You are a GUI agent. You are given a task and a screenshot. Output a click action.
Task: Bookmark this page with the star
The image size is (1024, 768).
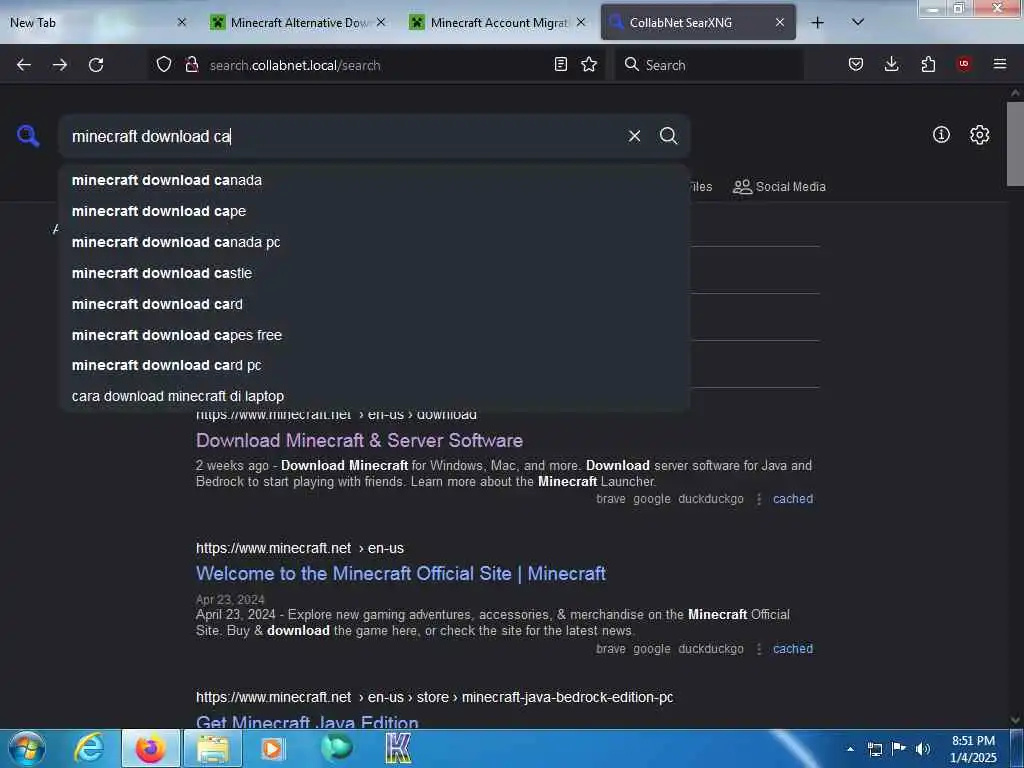pyautogui.click(x=589, y=64)
